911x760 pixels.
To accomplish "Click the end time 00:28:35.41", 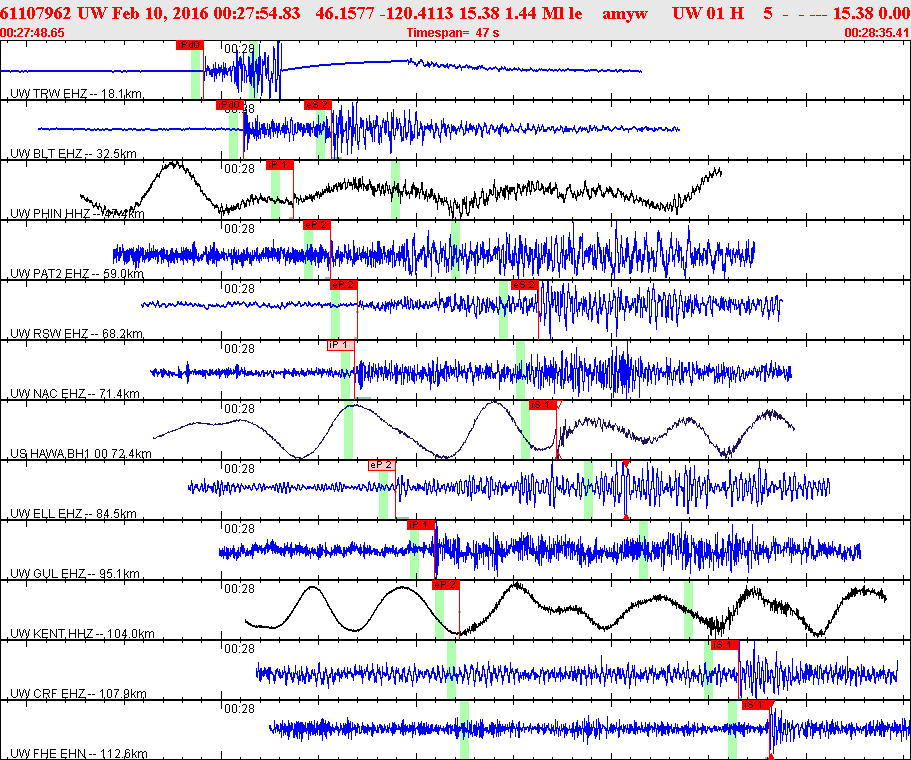I will click(877, 33).
